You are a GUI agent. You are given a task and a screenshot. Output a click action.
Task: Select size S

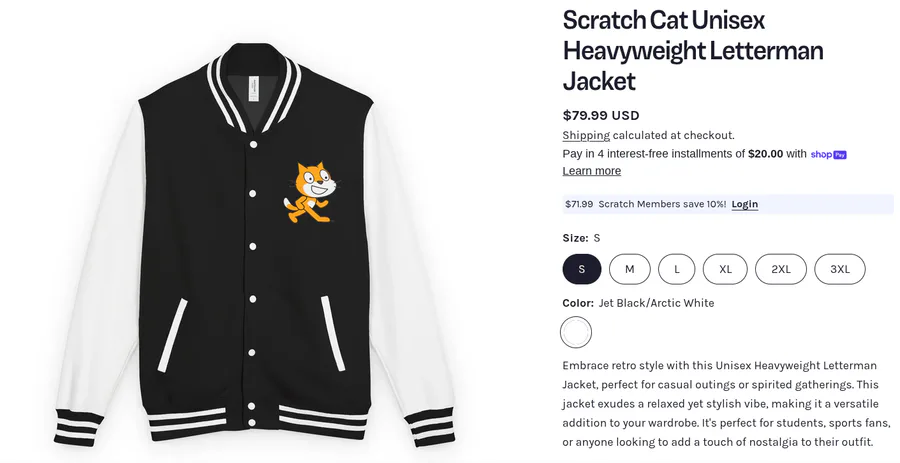(582, 269)
